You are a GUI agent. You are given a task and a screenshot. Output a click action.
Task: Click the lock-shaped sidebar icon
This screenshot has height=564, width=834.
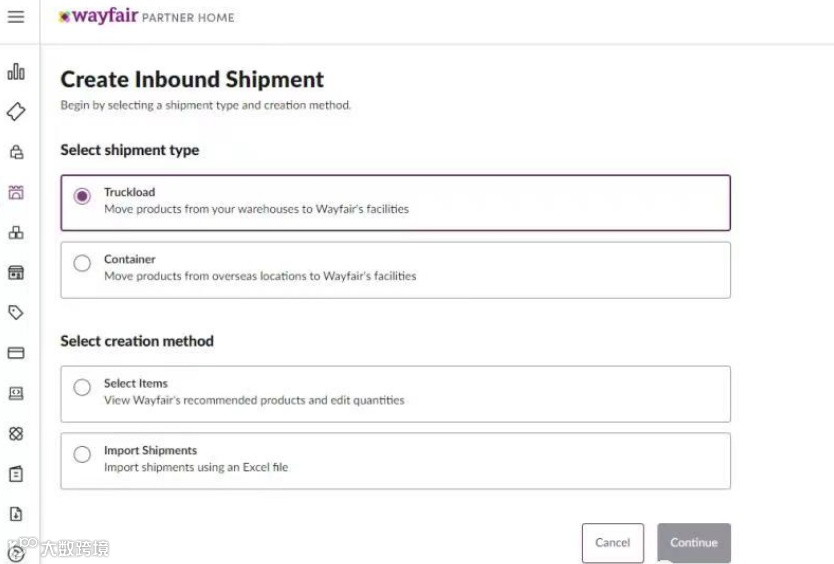16,152
